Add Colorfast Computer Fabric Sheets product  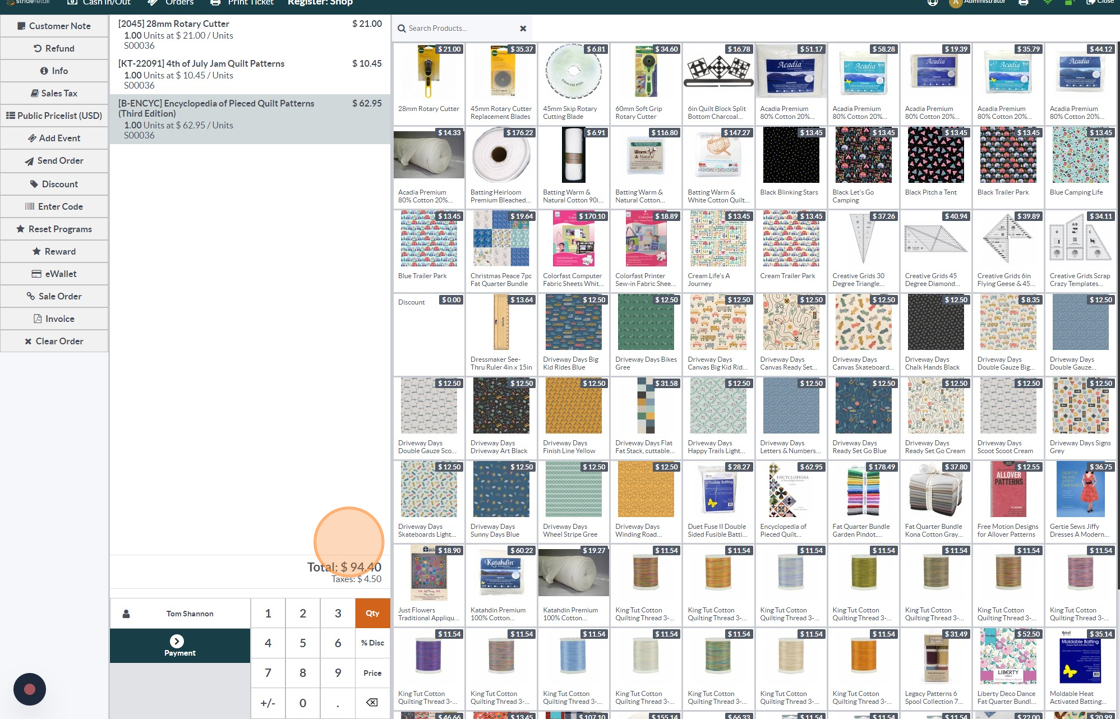pyautogui.click(x=573, y=251)
